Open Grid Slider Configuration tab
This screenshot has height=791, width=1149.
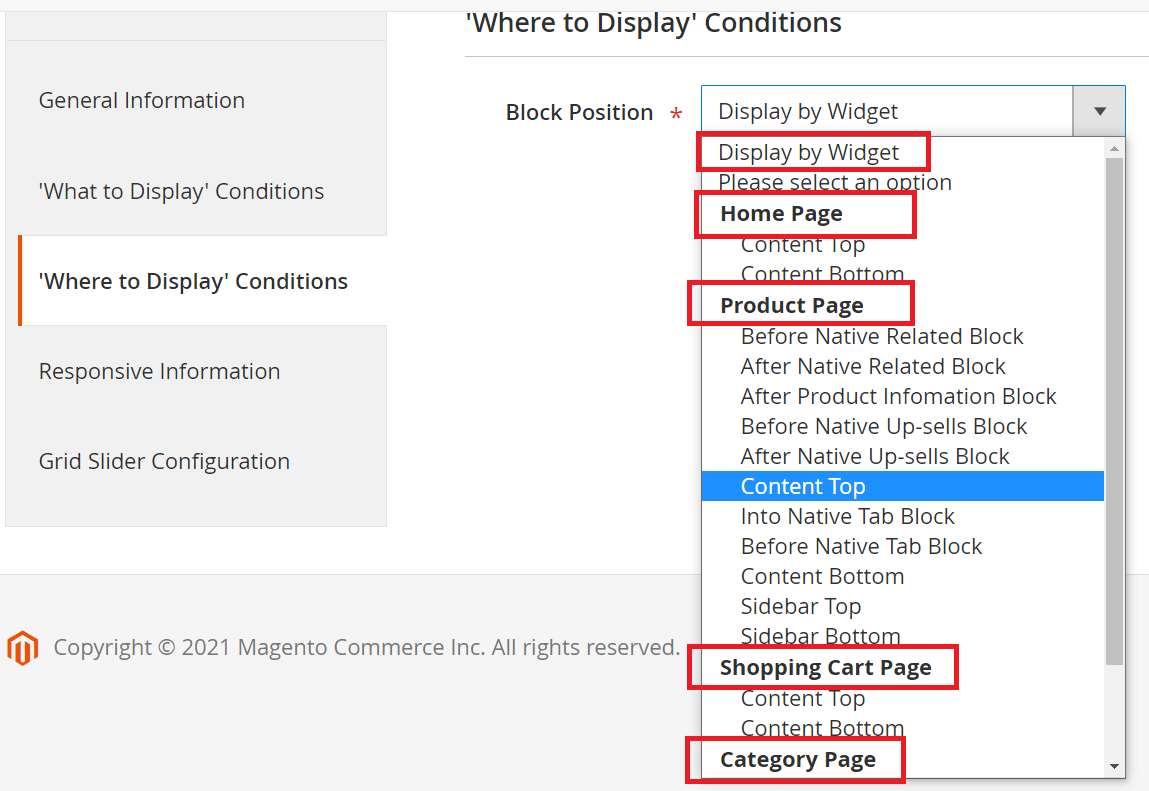[x=164, y=461]
